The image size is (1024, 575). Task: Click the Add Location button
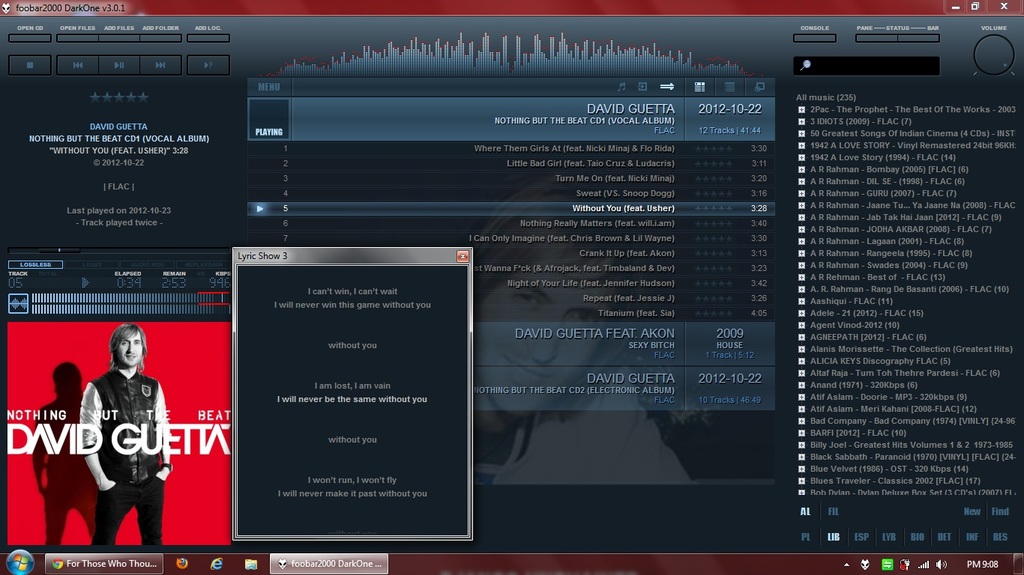pos(208,38)
